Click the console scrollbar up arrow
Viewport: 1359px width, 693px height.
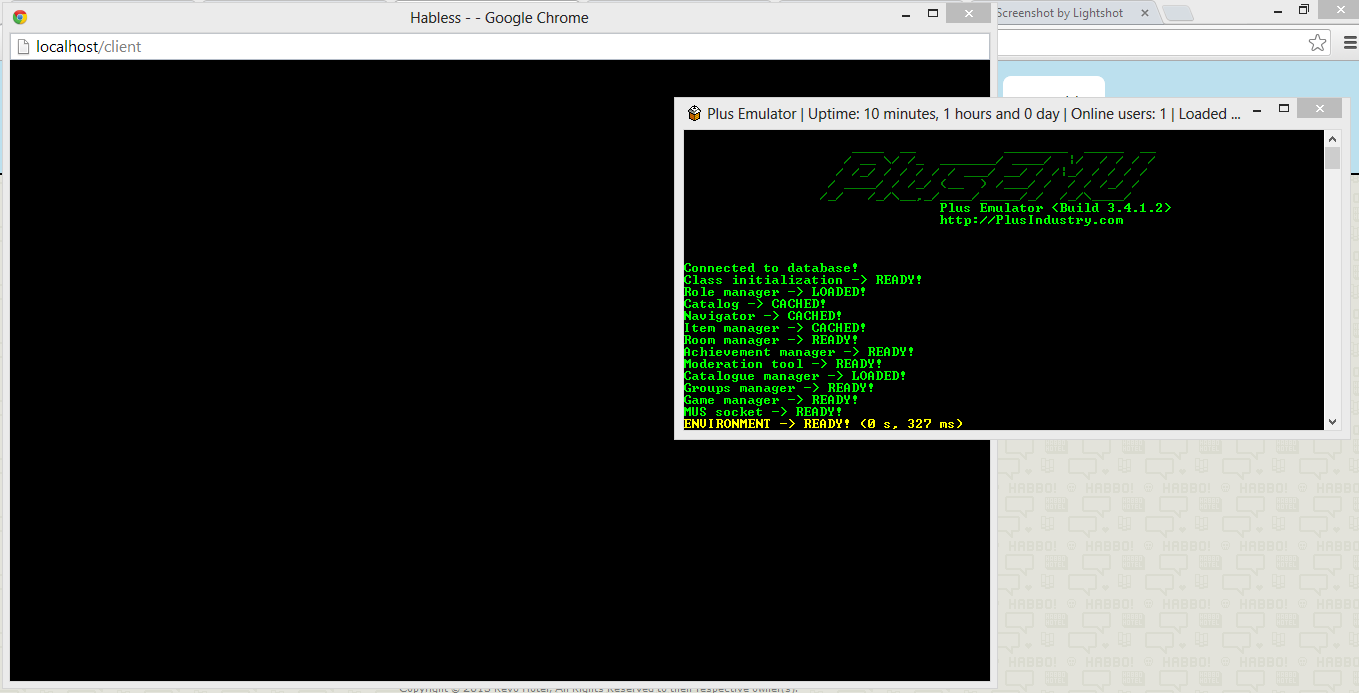coord(1332,138)
